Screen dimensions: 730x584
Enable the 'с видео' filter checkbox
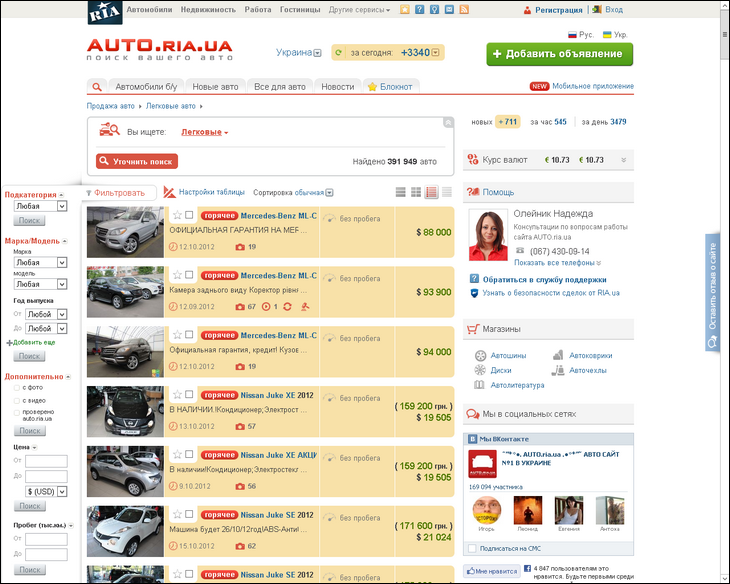click(x=17, y=401)
